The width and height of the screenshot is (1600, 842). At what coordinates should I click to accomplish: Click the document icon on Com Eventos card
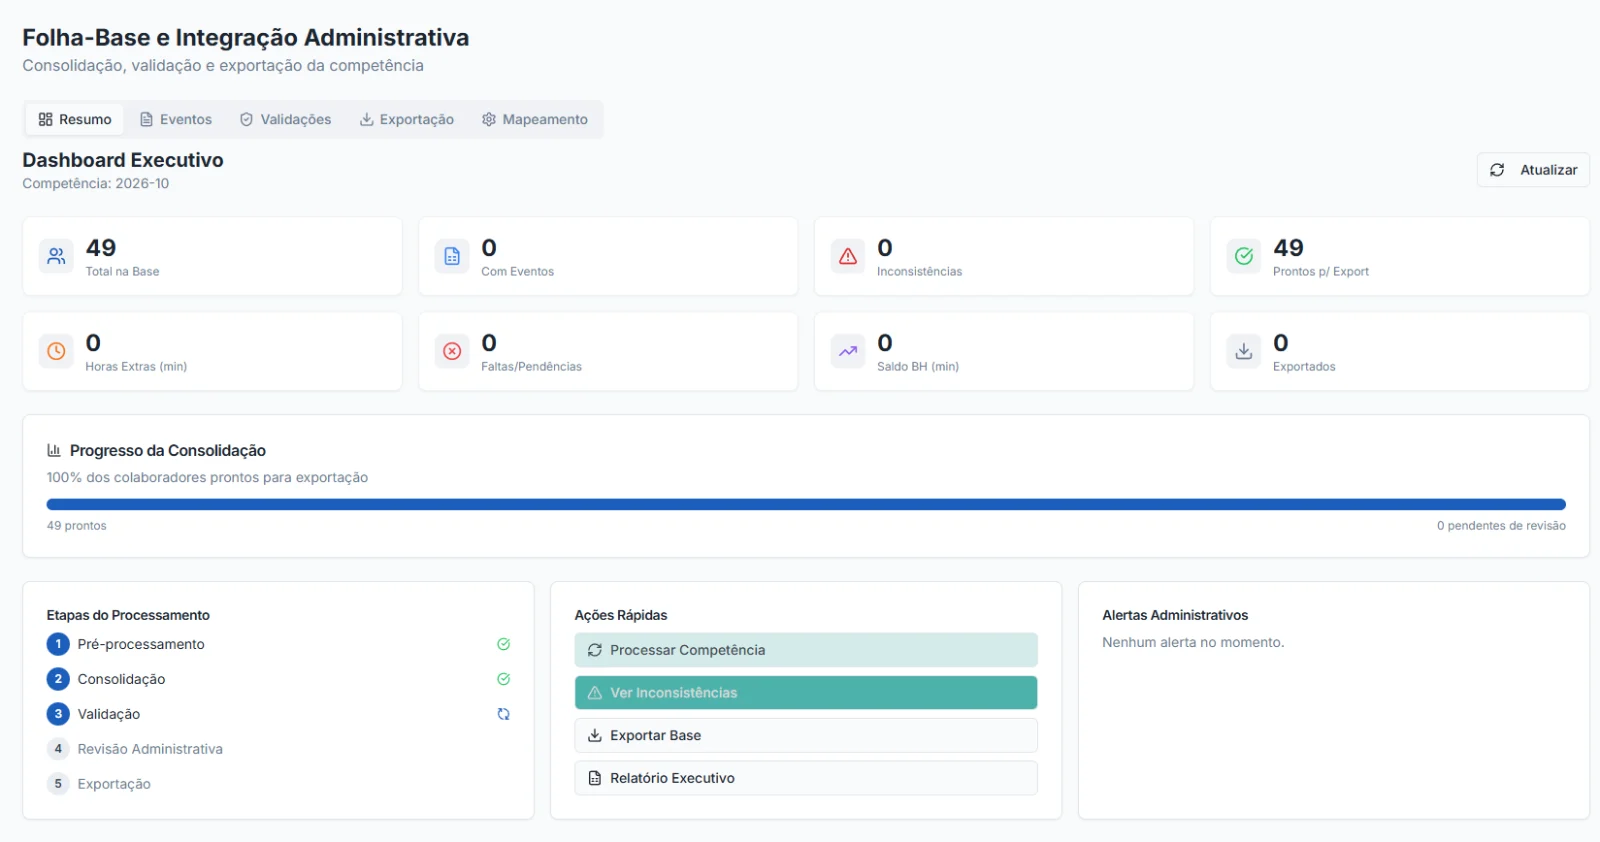point(452,256)
